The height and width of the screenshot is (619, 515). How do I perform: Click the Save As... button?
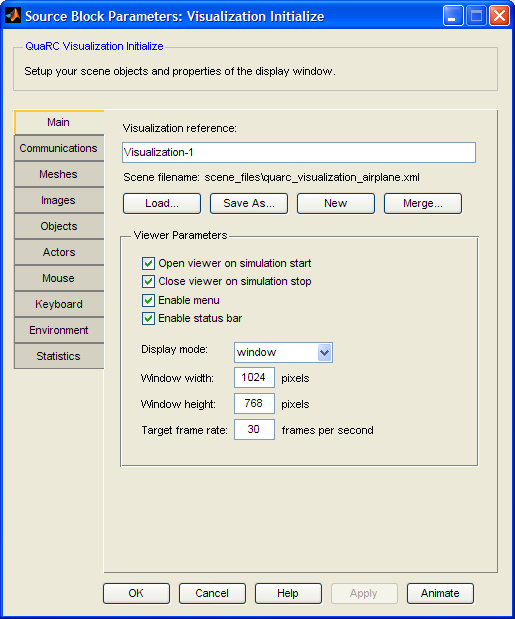249,203
